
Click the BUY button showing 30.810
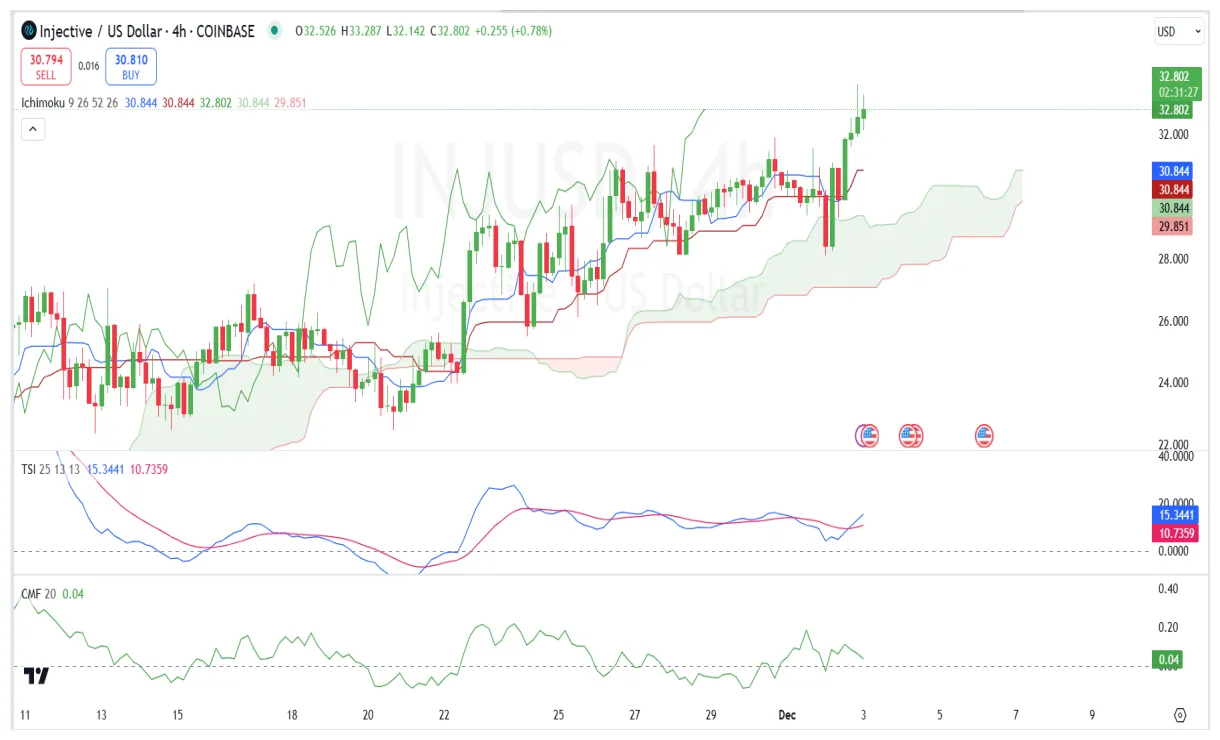[129, 65]
